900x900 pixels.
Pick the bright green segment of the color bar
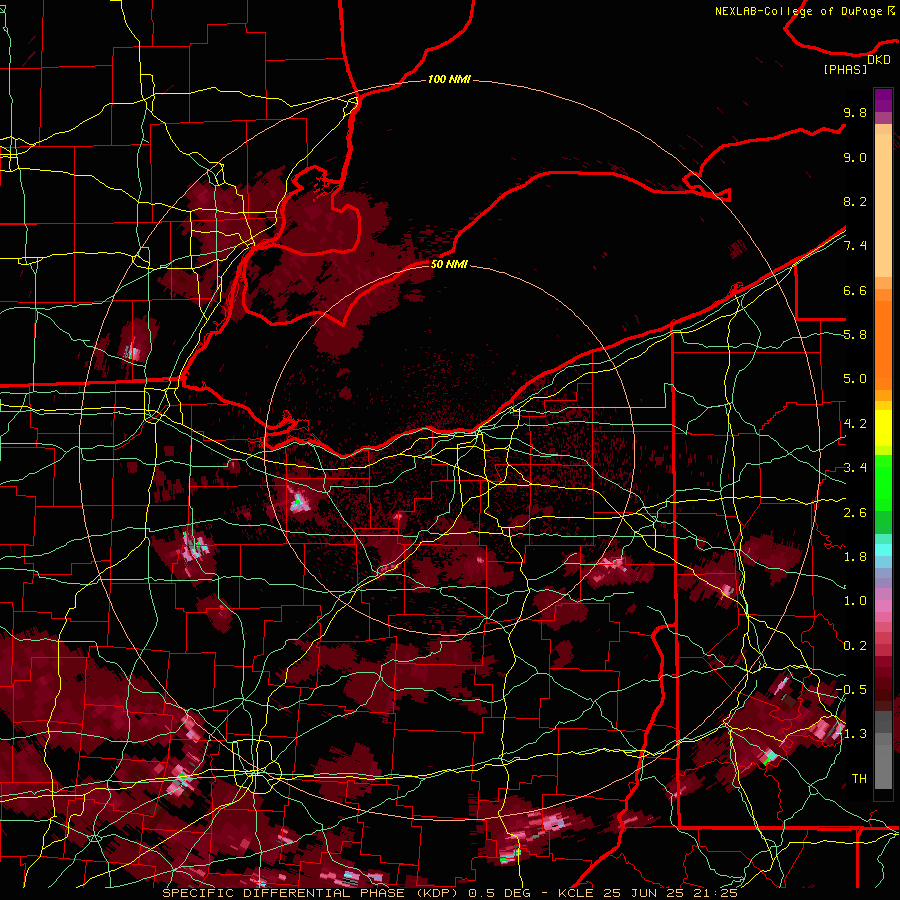[x=883, y=485]
